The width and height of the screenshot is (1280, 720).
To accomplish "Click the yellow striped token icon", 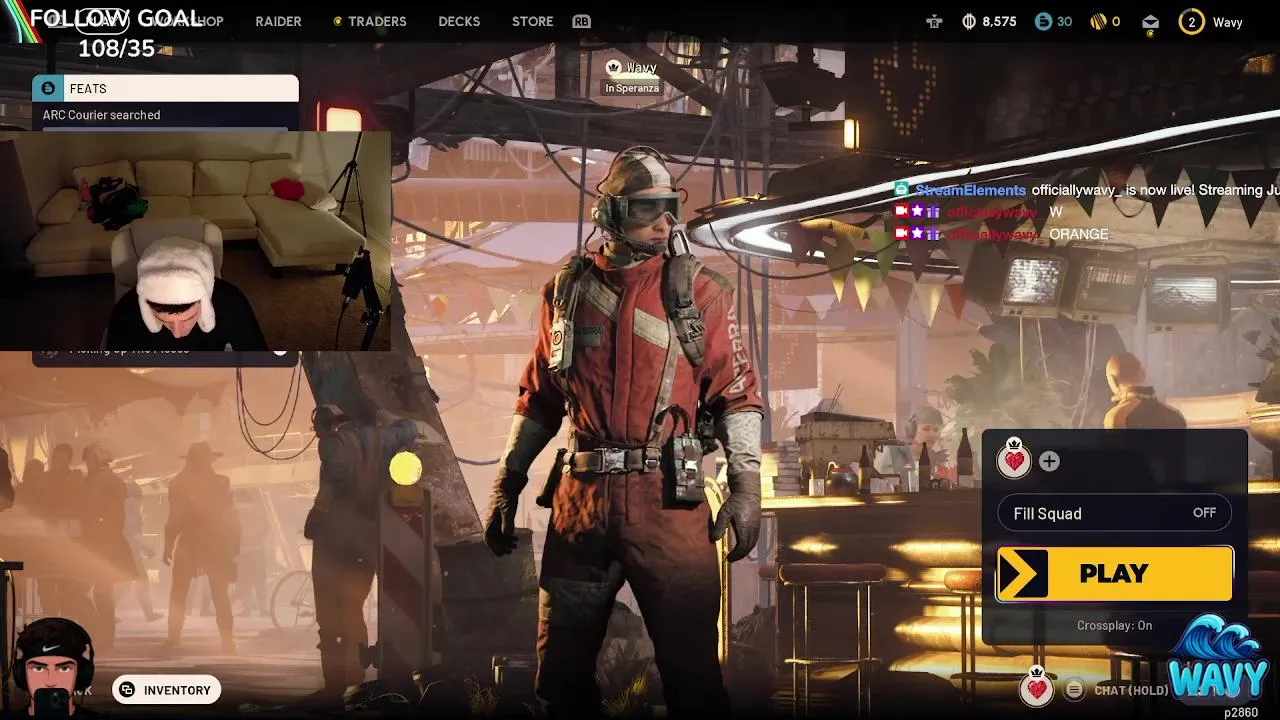I will (1098, 21).
